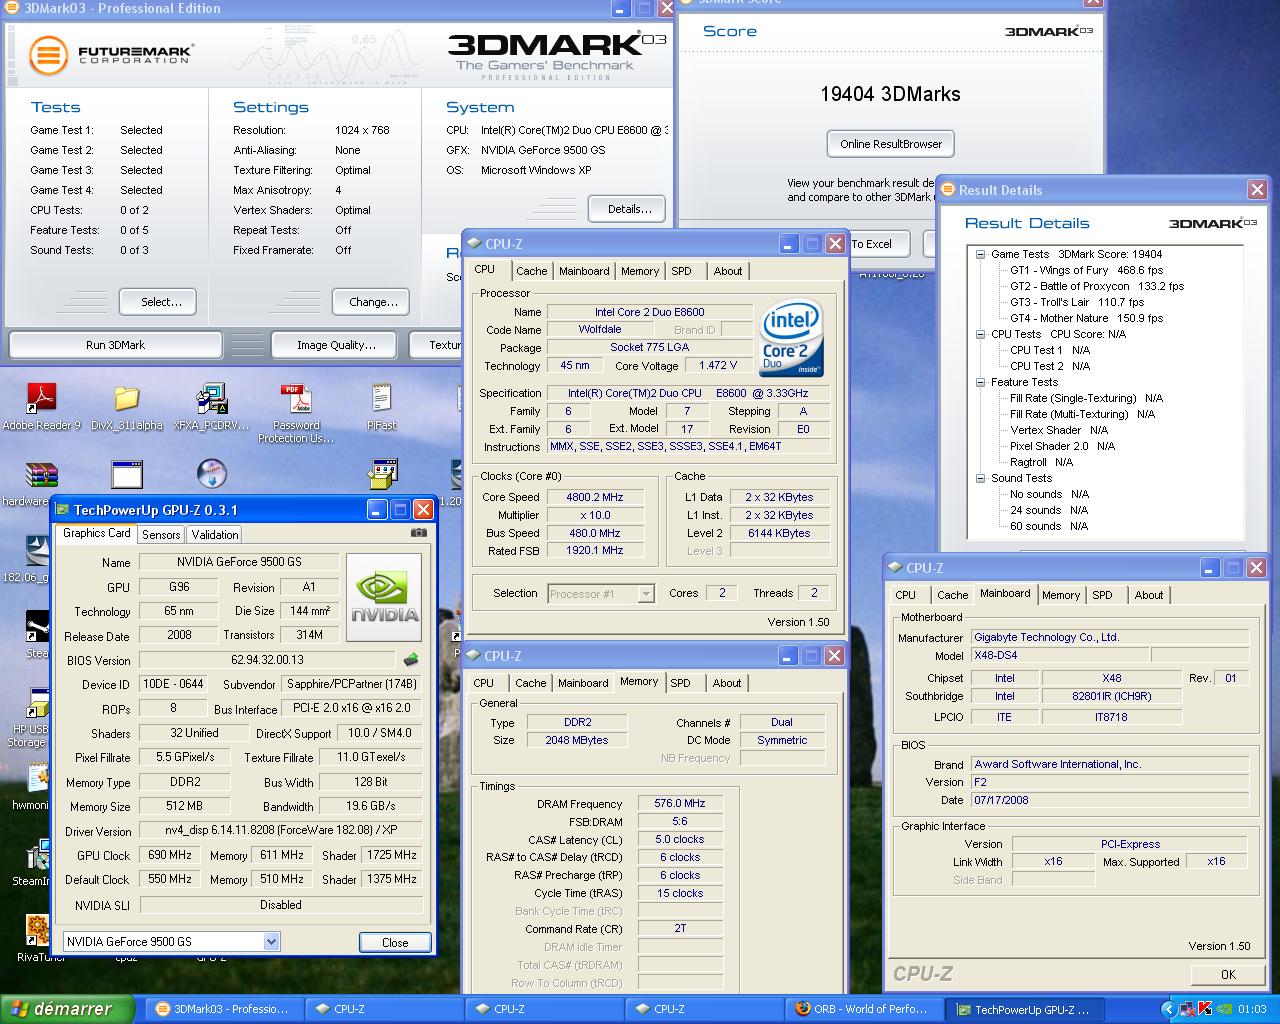1280x1024 pixels.
Task: Click the GPU-Z screenshot camera icon
Action: point(419,533)
